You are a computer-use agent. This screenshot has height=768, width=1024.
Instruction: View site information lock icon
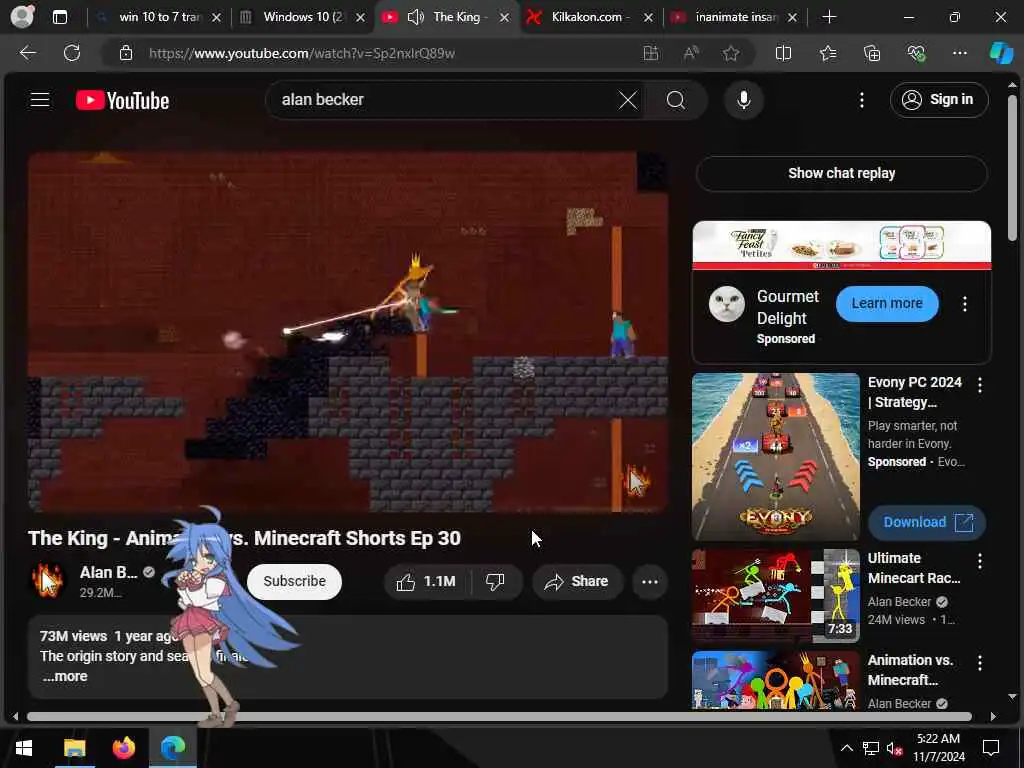click(x=125, y=53)
